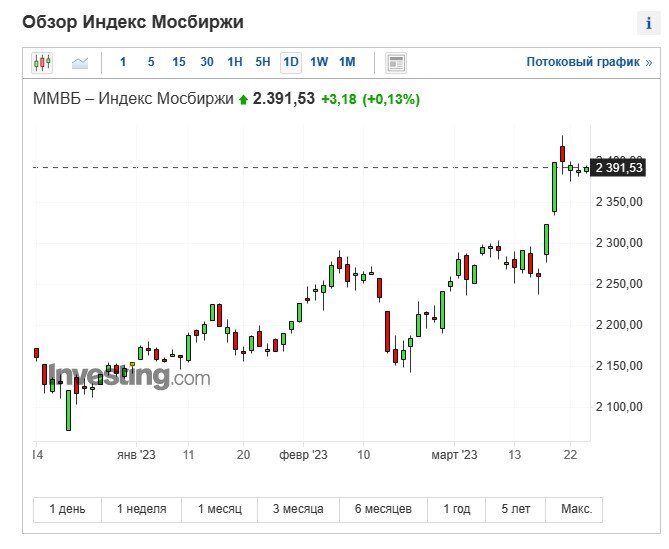Choose the 1 неделя range
The height and width of the screenshot is (549, 669).
(x=142, y=509)
